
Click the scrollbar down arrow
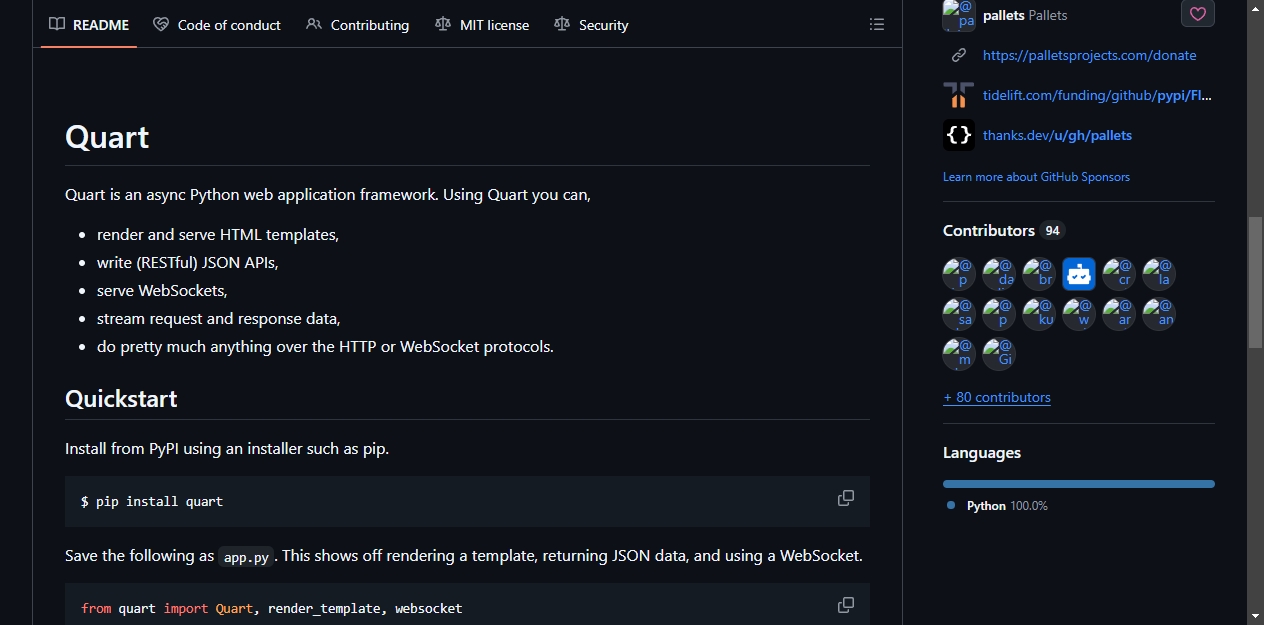1255,616
